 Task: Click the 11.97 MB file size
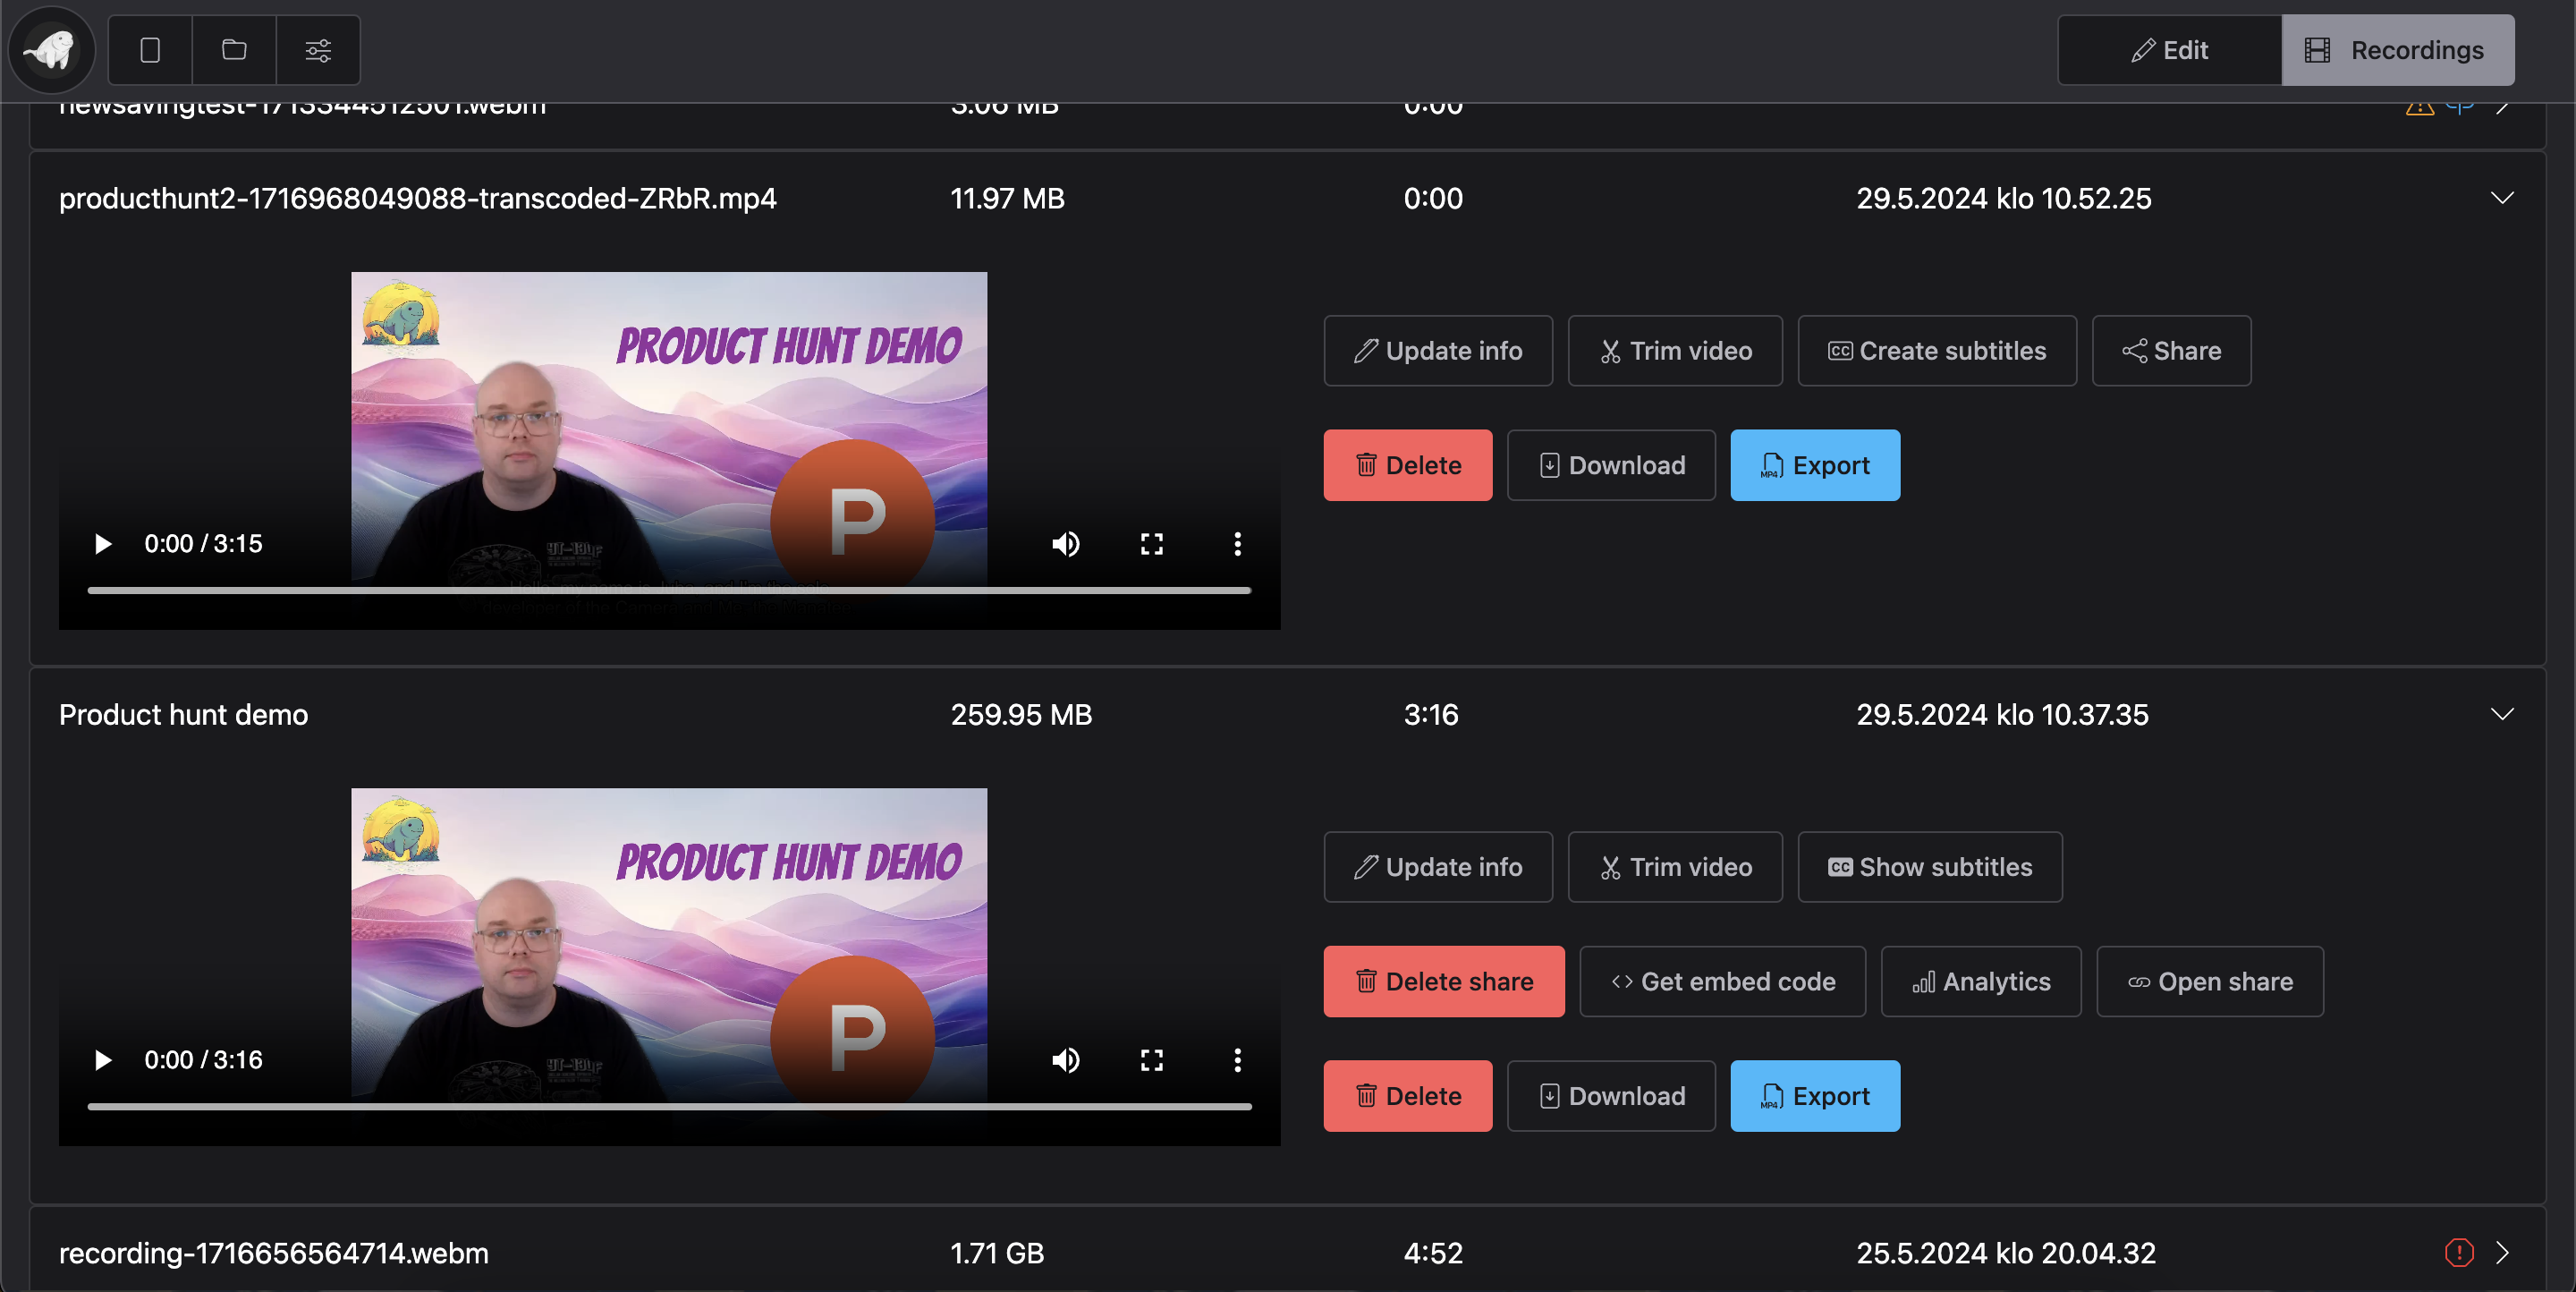(1007, 198)
